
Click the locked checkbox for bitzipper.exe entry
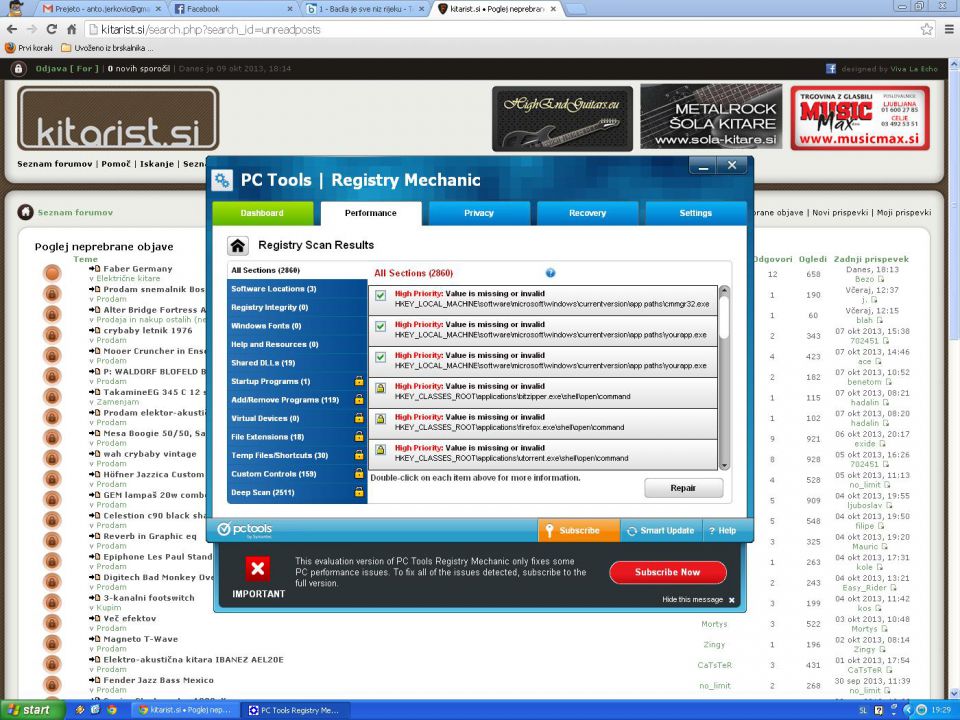click(x=381, y=388)
